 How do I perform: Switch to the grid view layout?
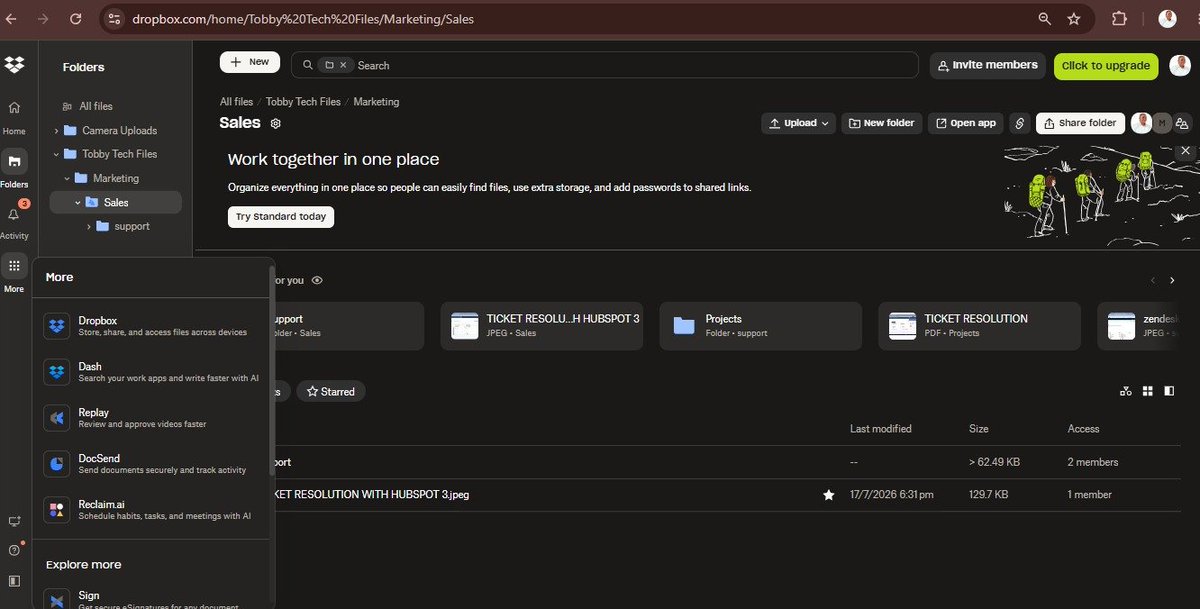click(1148, 391)
